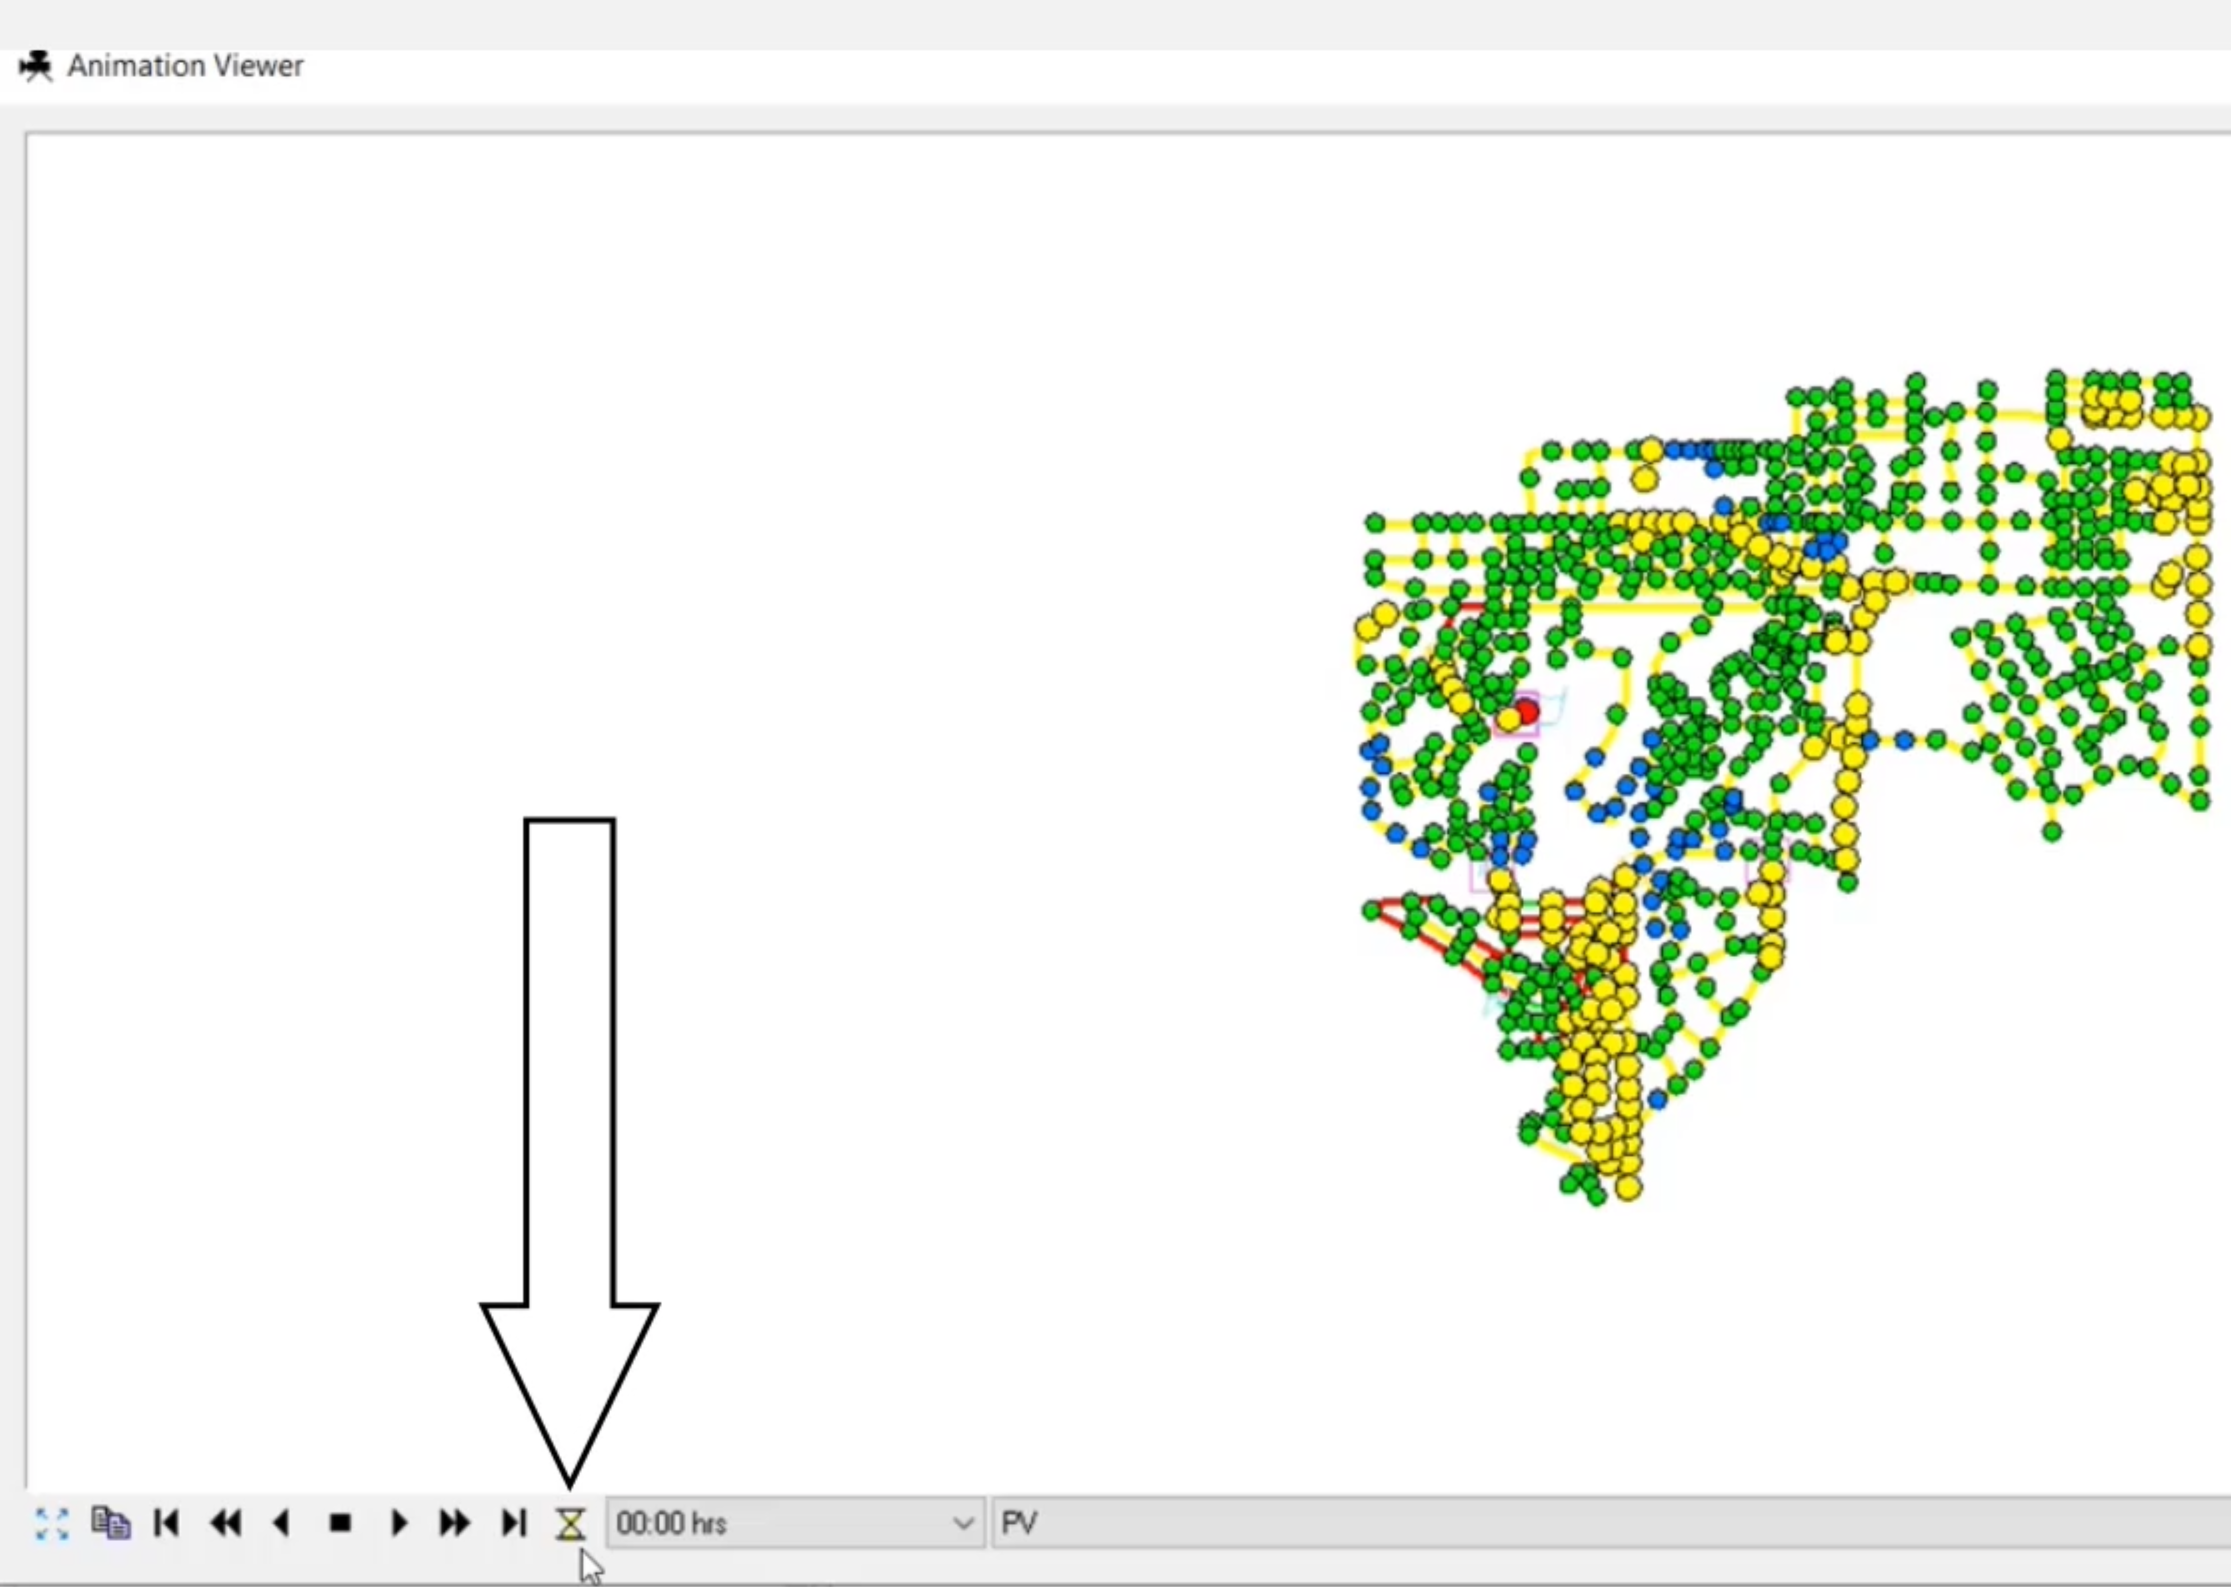The height and width of the screenshot is (1587, 2231).
Task: Fast forward the animation
Action: click(x=455, y=1523)
